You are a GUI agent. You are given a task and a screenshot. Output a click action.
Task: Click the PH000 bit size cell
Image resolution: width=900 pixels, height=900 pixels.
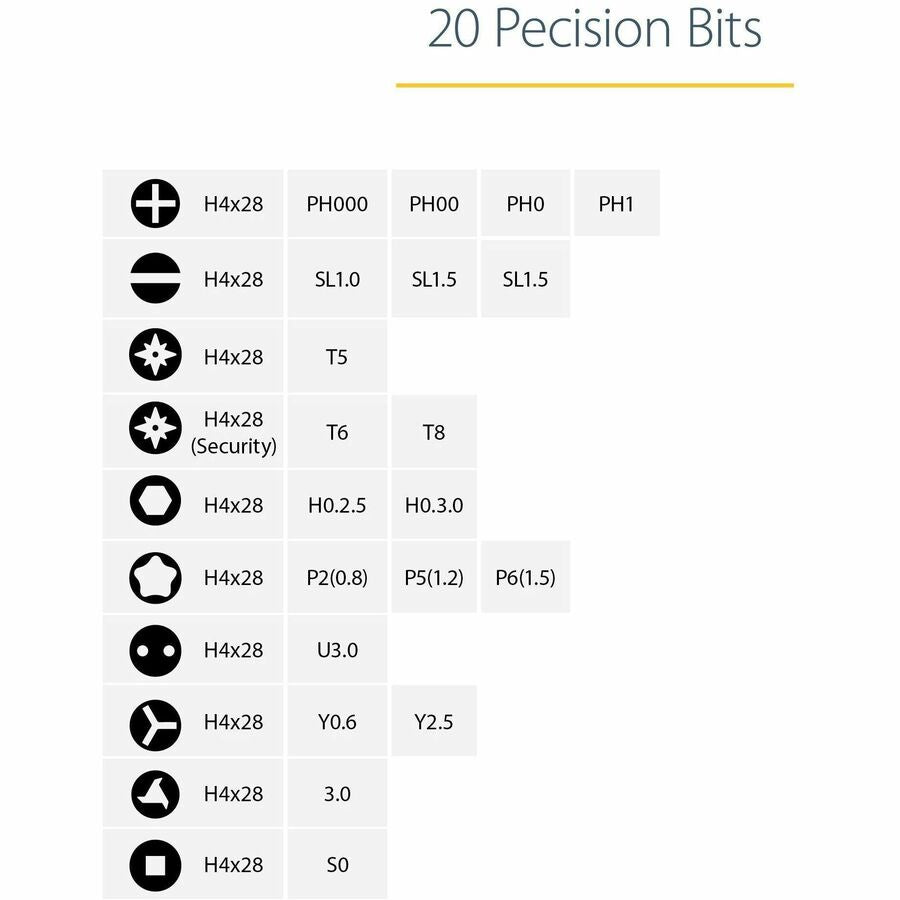337,204
